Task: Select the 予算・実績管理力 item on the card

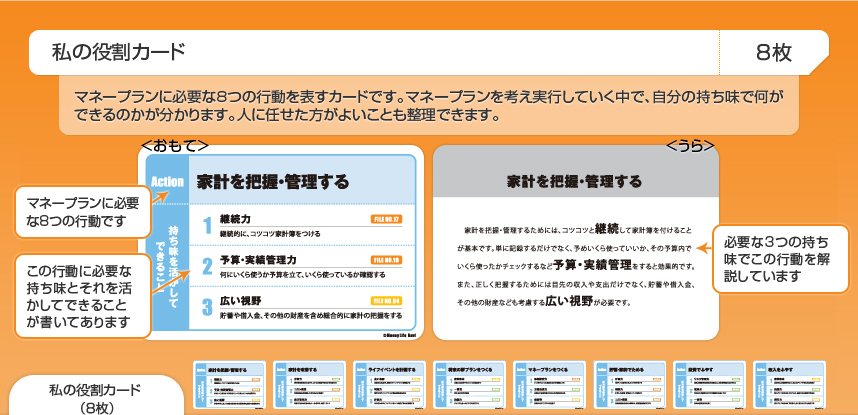Action: (262, 259)
